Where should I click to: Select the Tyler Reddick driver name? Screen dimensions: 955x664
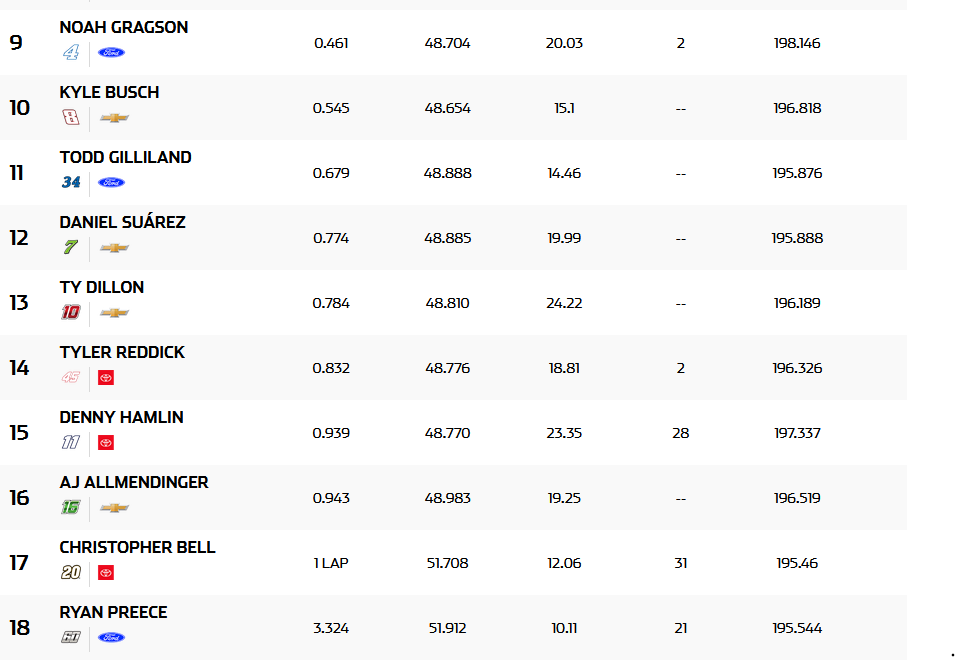click(x=122, y=353)
